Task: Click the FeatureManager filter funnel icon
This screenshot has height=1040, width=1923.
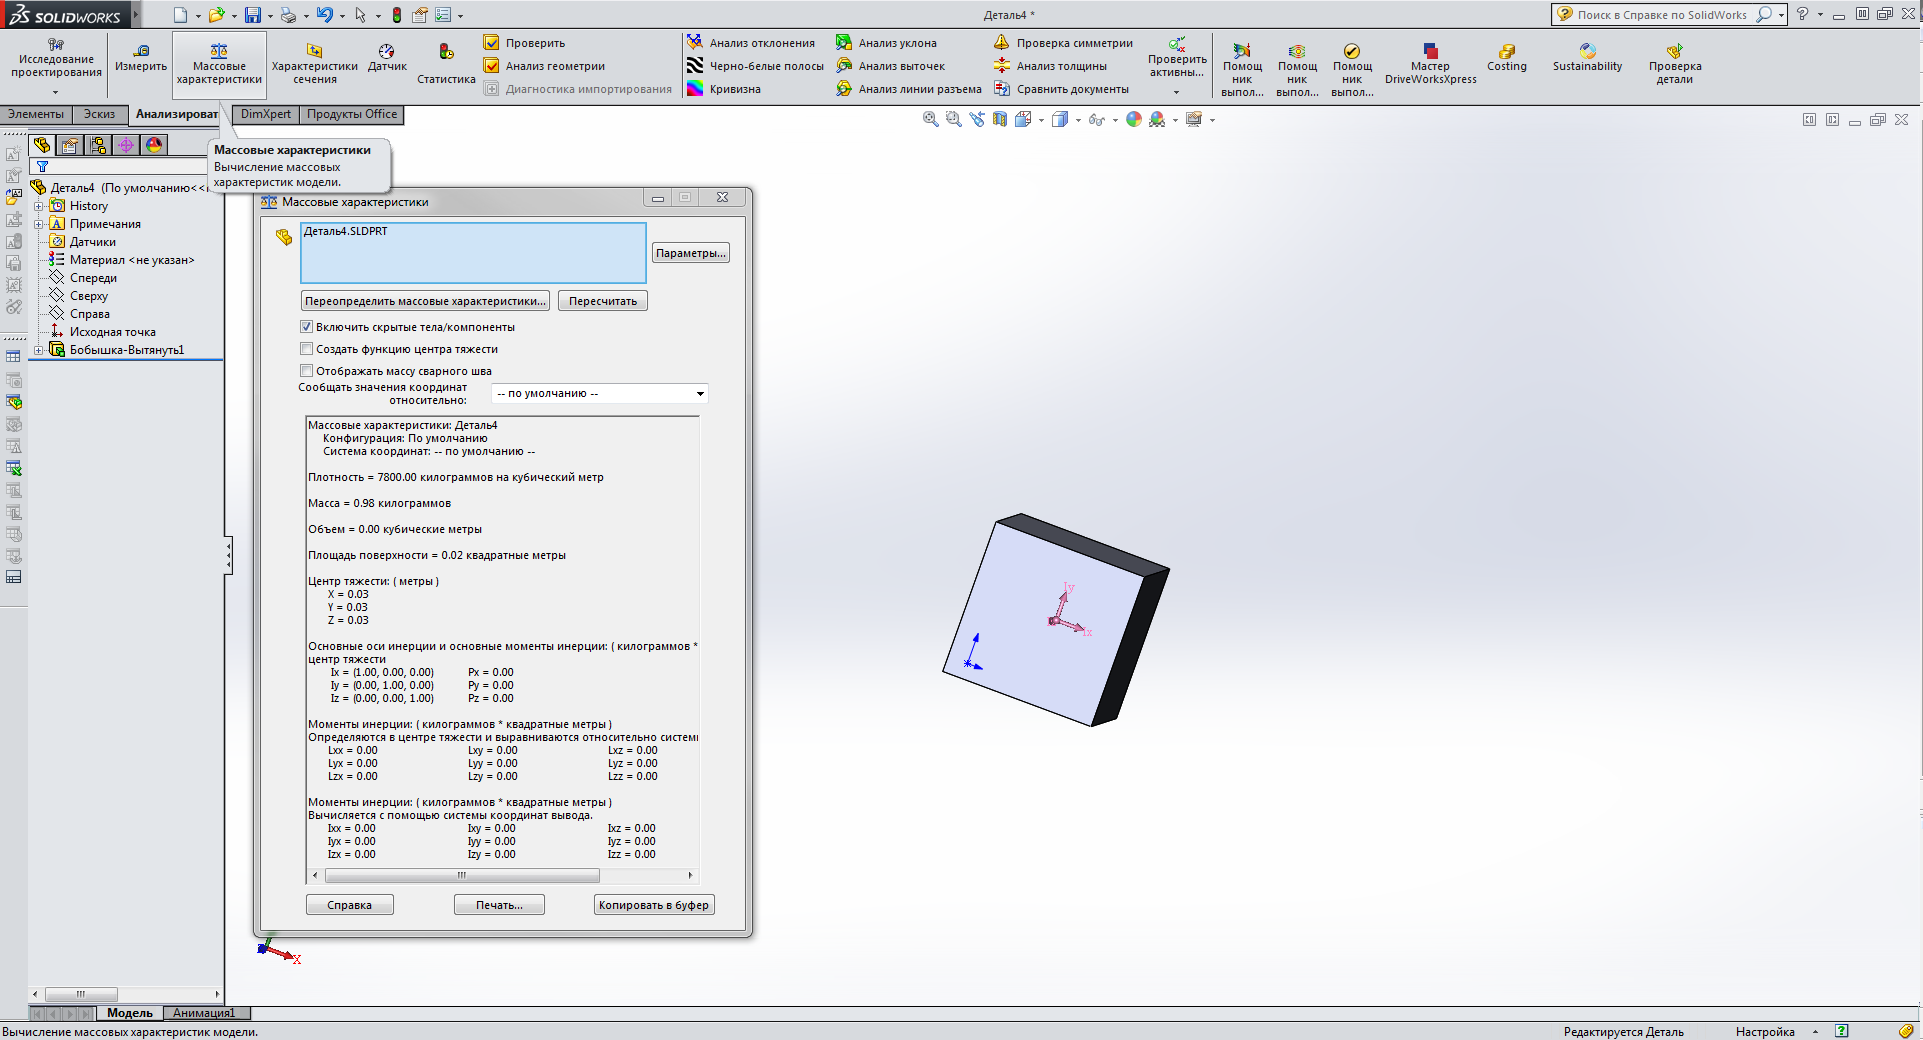Action: tap(42, 167)
